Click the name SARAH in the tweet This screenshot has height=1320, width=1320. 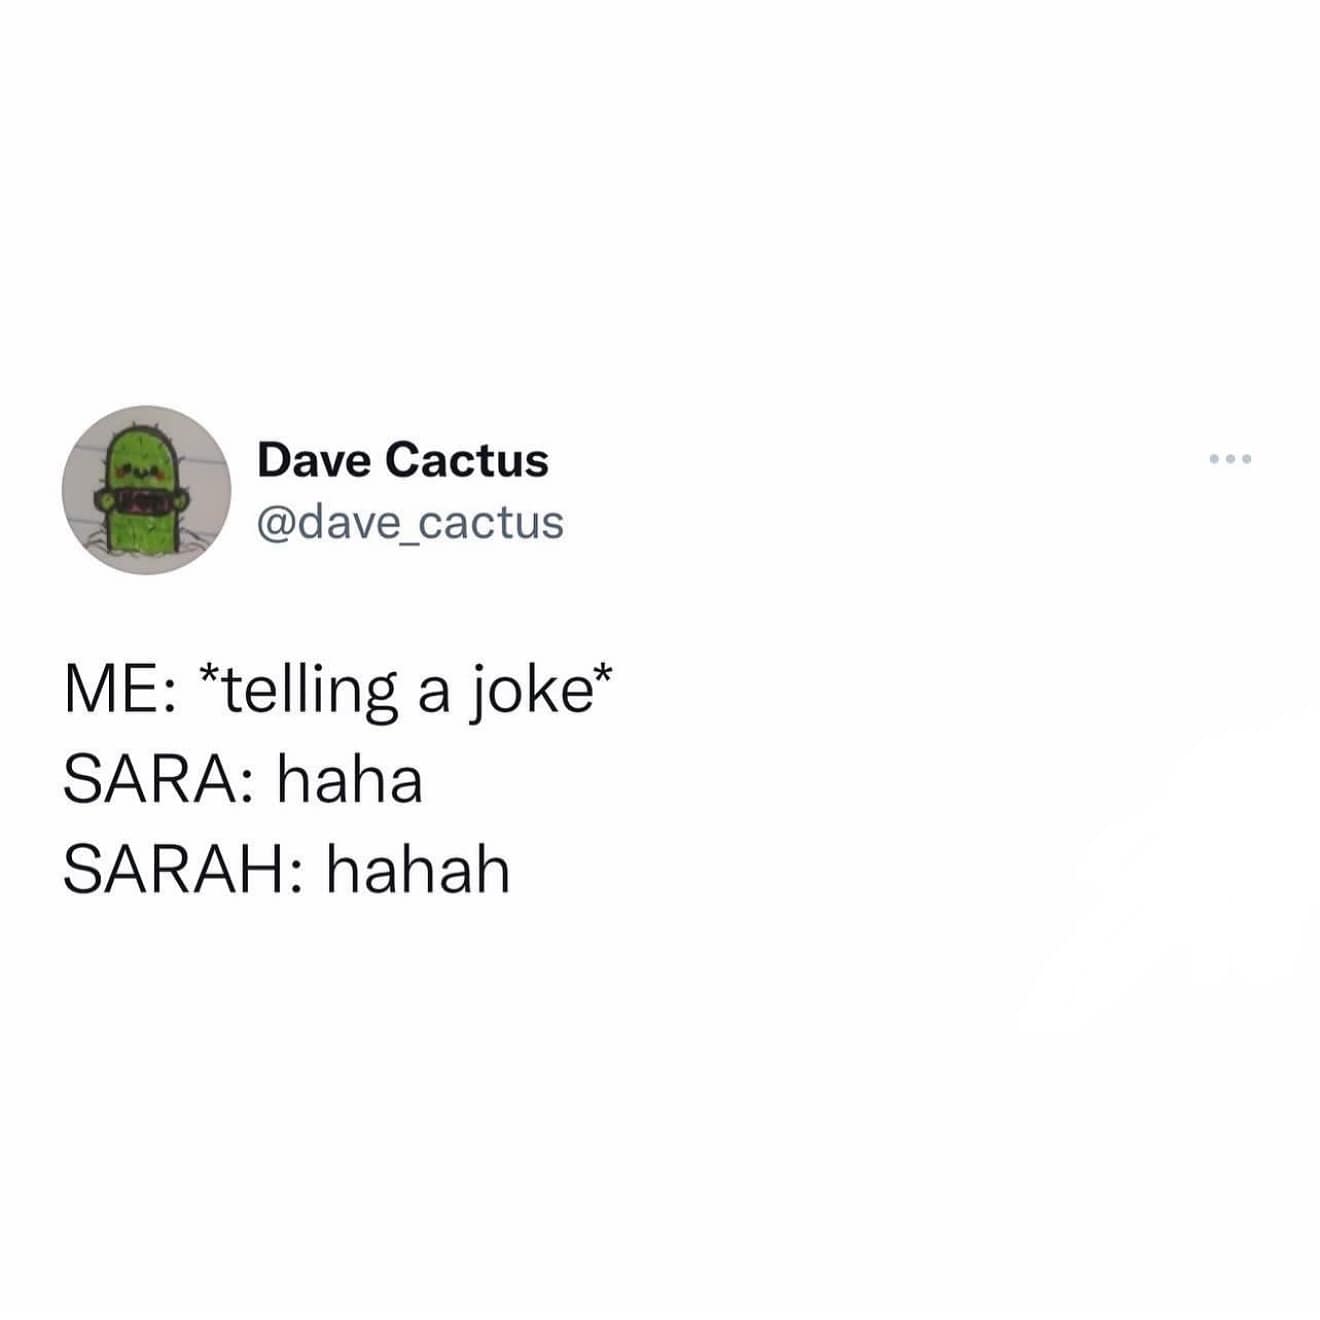(x=172, y=870)
